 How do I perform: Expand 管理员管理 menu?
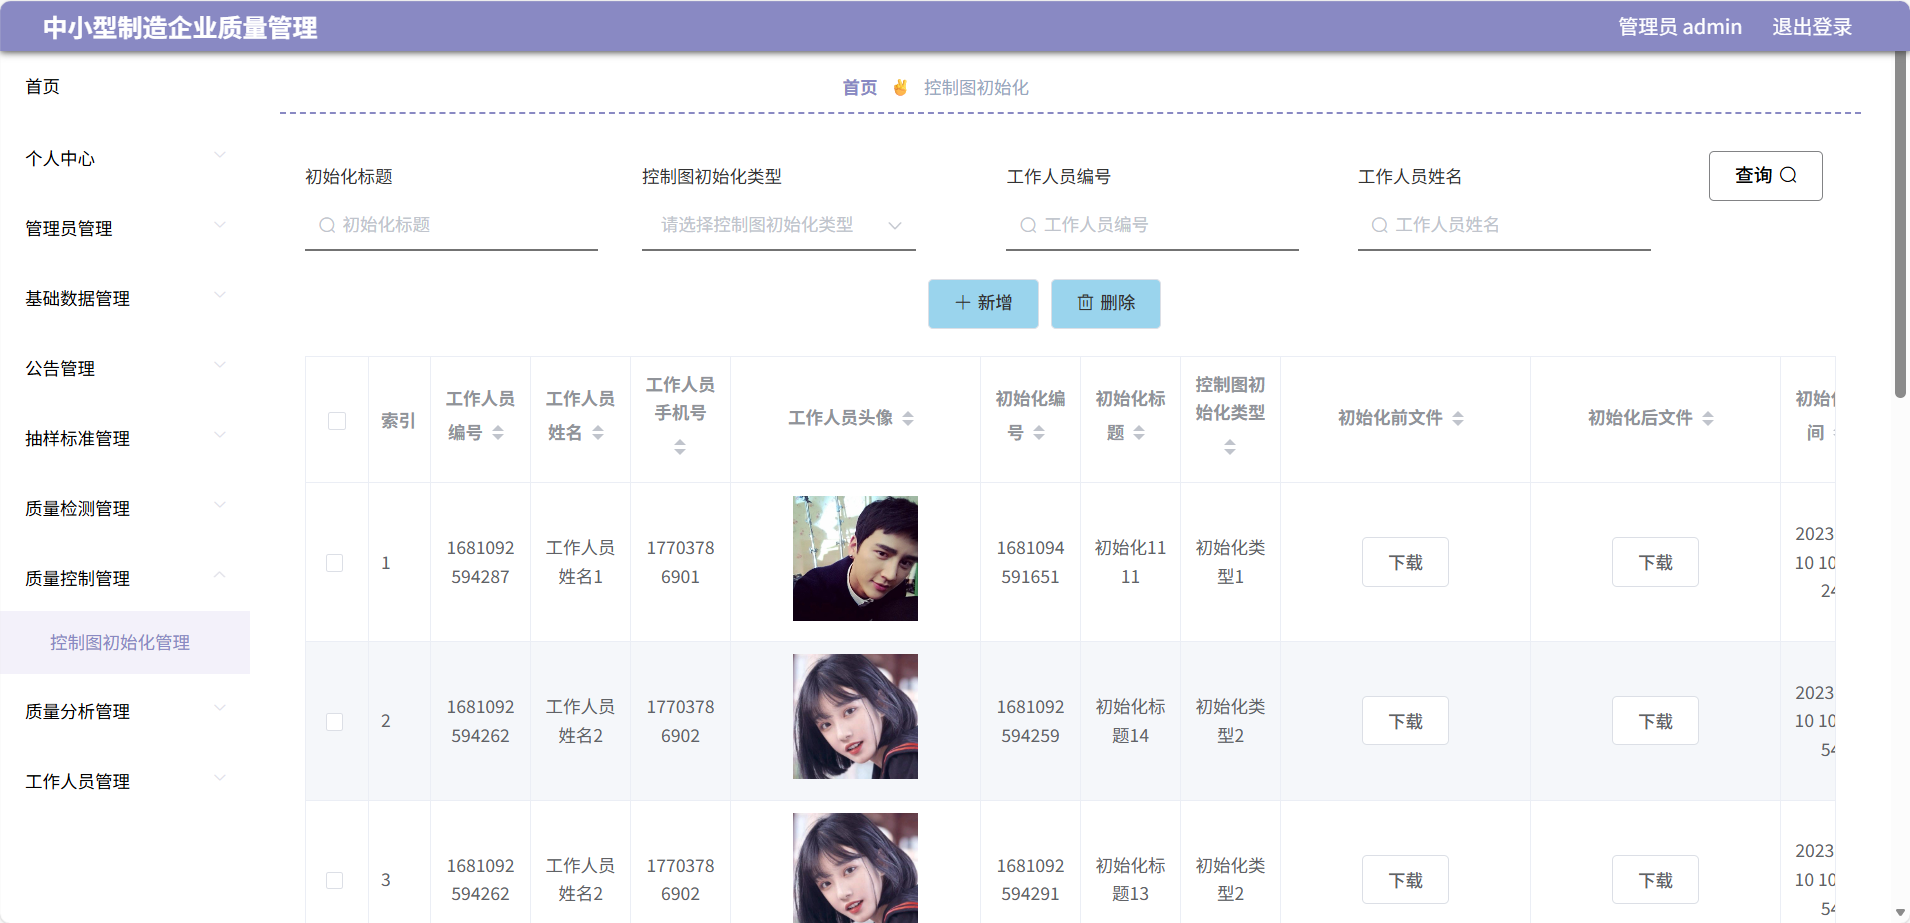tap(125, 228)
